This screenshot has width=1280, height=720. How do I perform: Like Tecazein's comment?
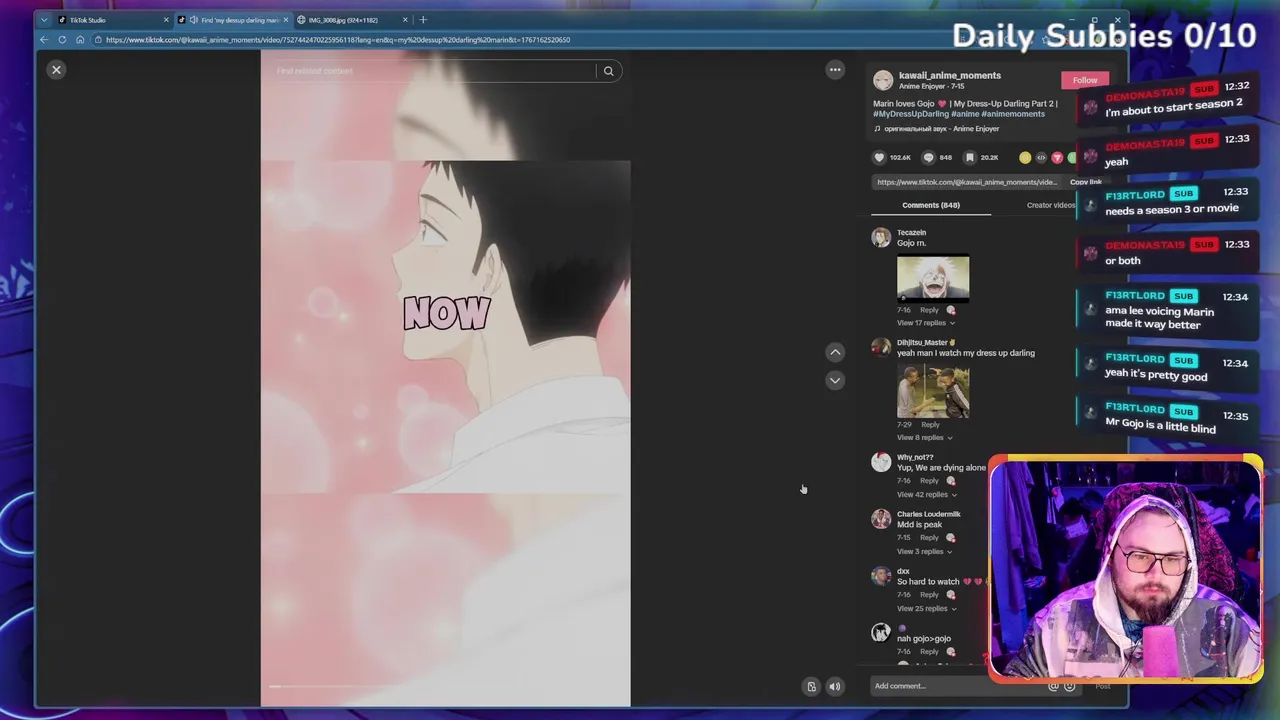951,310
